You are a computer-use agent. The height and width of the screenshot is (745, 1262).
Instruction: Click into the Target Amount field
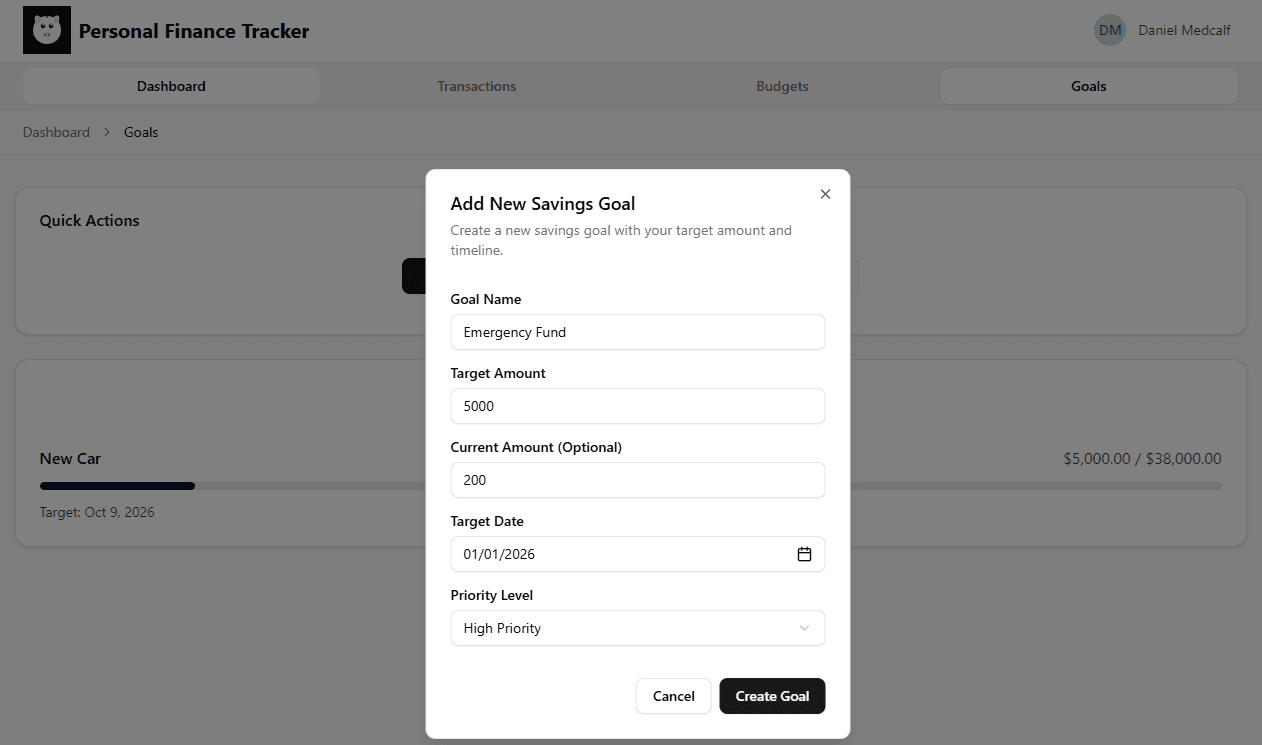[637, 406]
